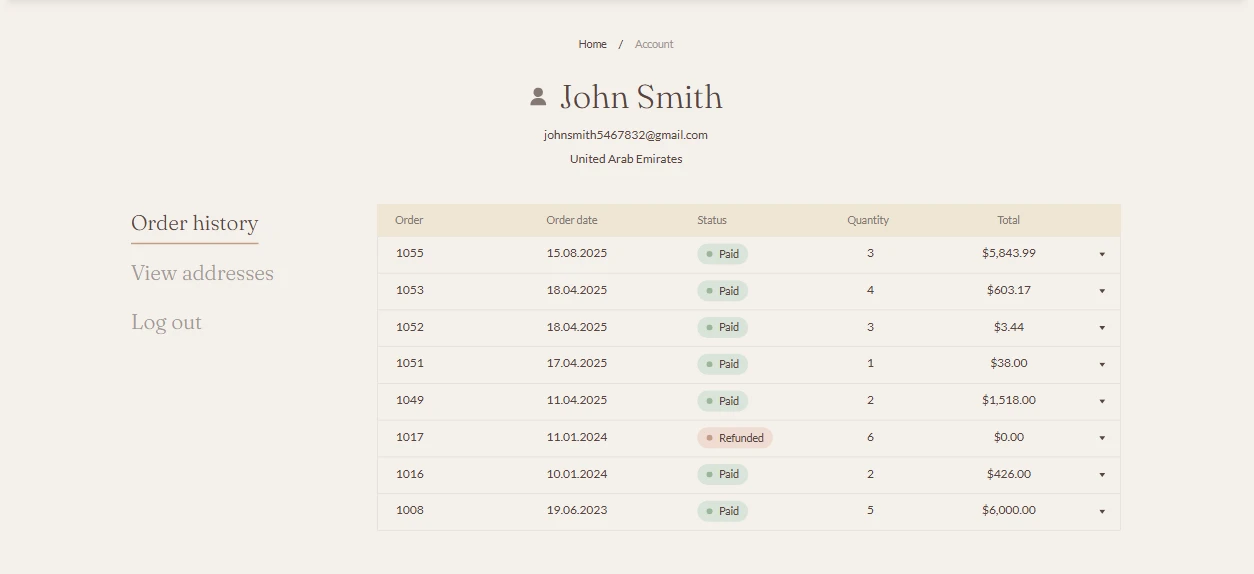Click the total $1,518.00
This screenshot has width=1254, height=574.
1009,400
